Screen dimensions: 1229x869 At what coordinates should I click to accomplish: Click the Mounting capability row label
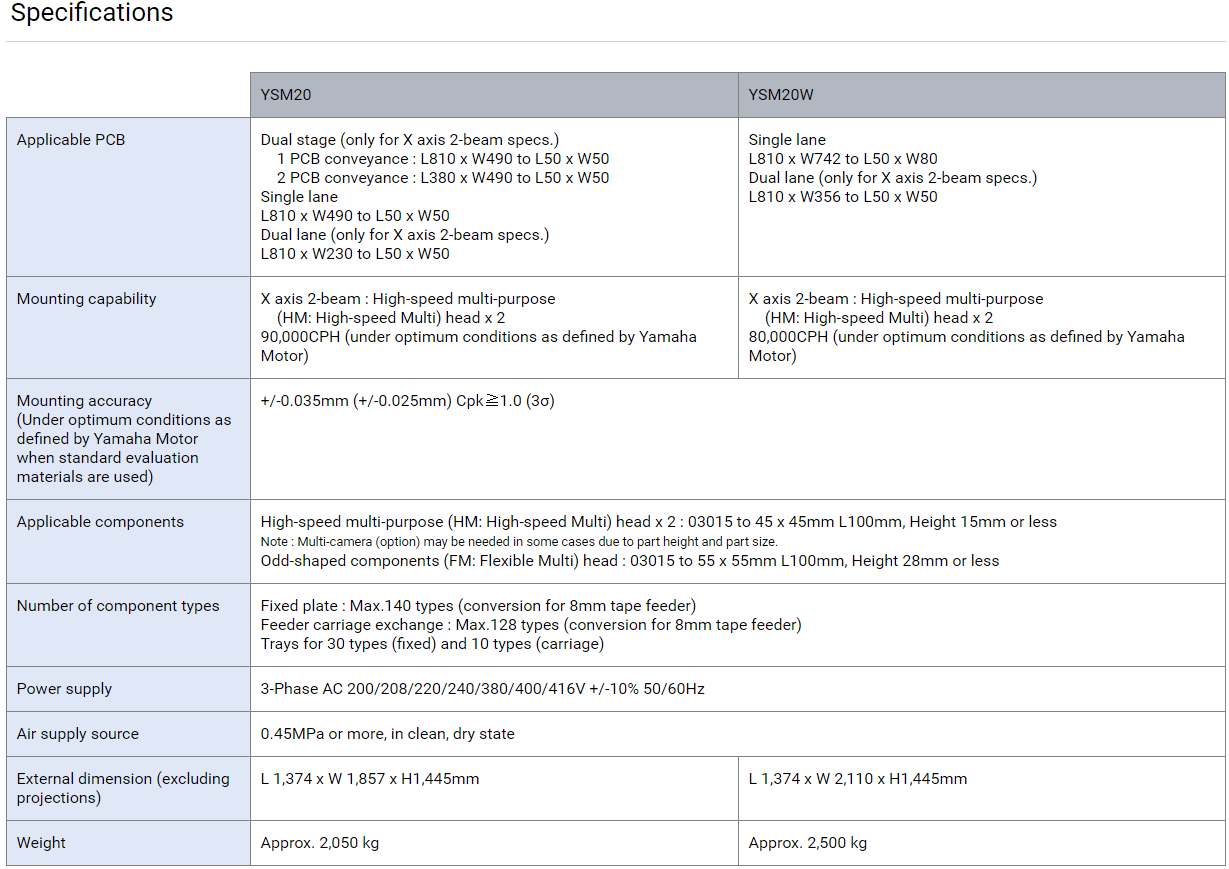tap(87, 299)
